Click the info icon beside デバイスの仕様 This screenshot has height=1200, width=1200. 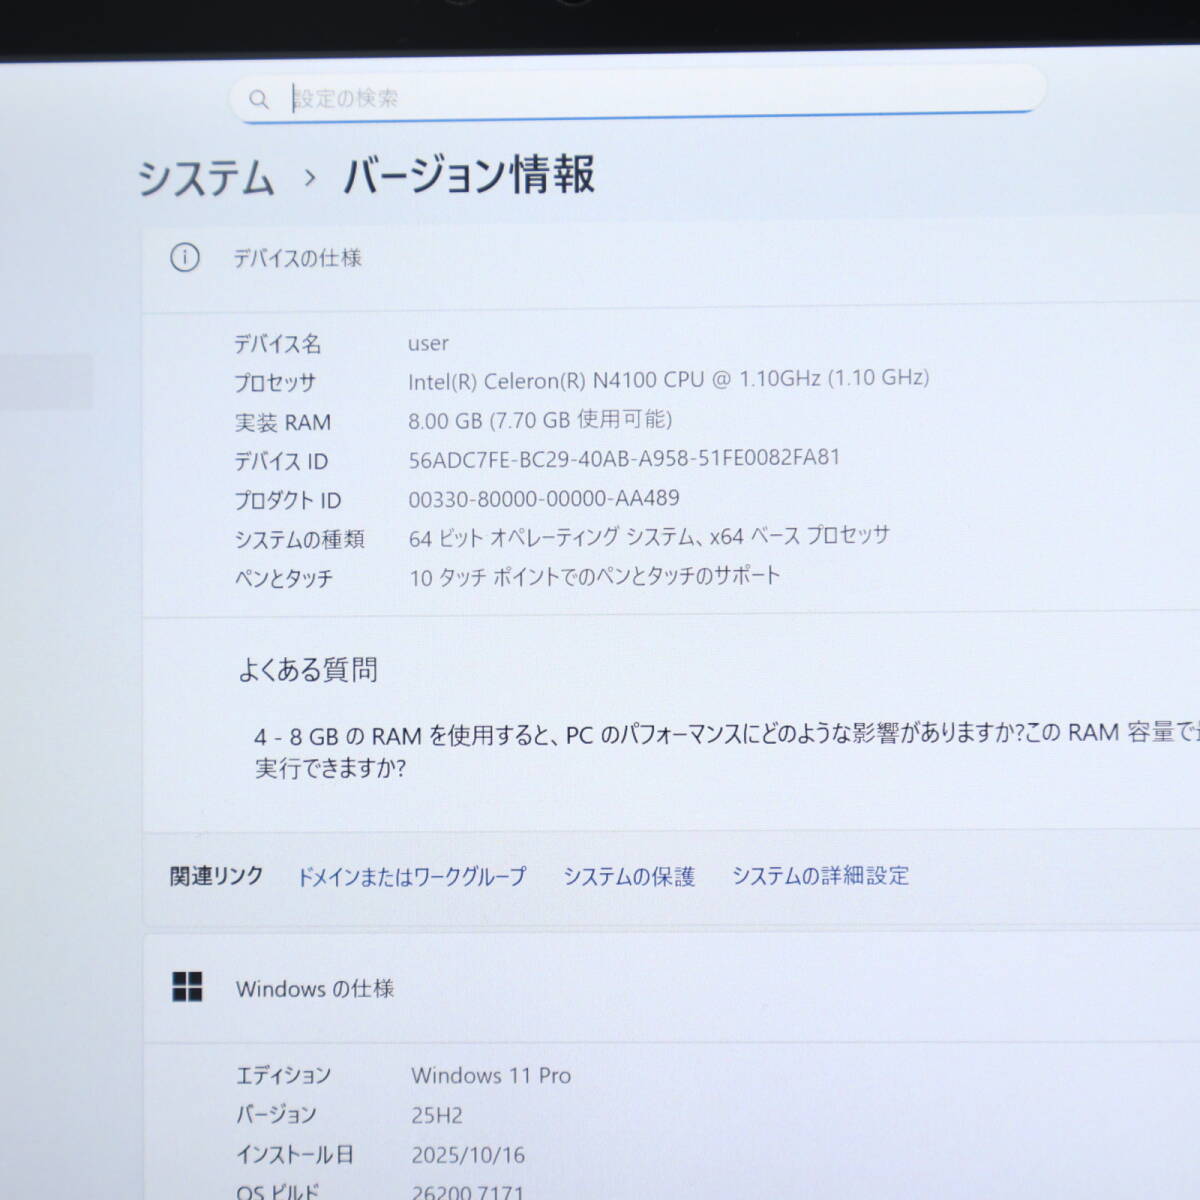tap(185, 258)
